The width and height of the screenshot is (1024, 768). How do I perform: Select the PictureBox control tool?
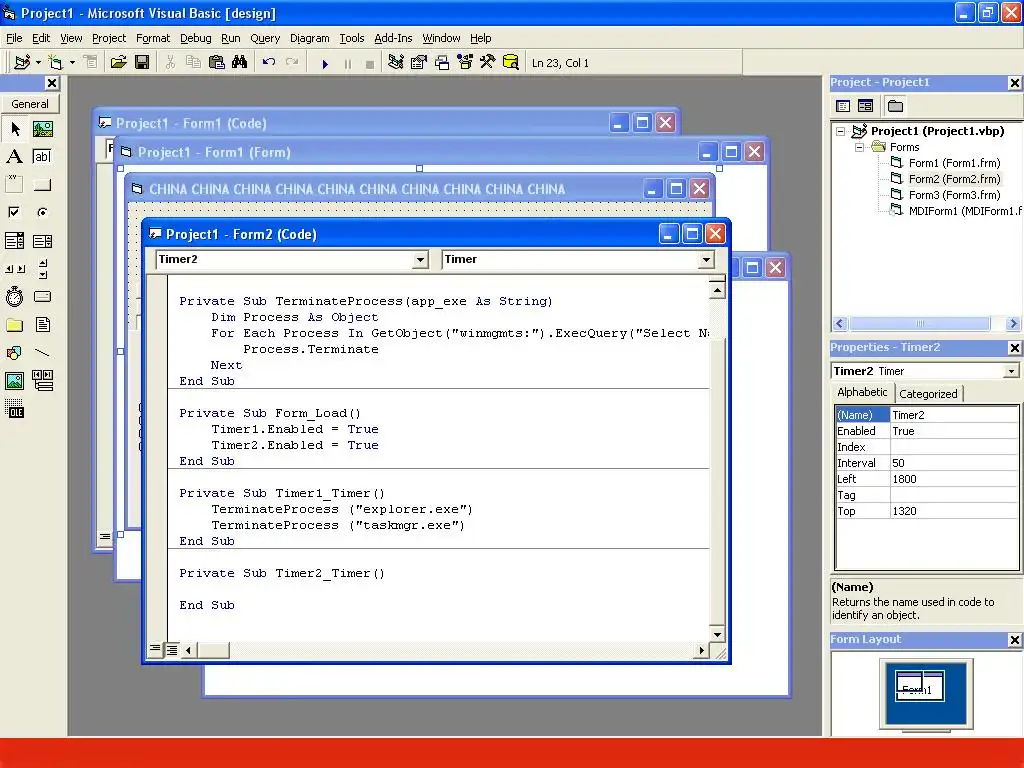[x=43, y=129]
